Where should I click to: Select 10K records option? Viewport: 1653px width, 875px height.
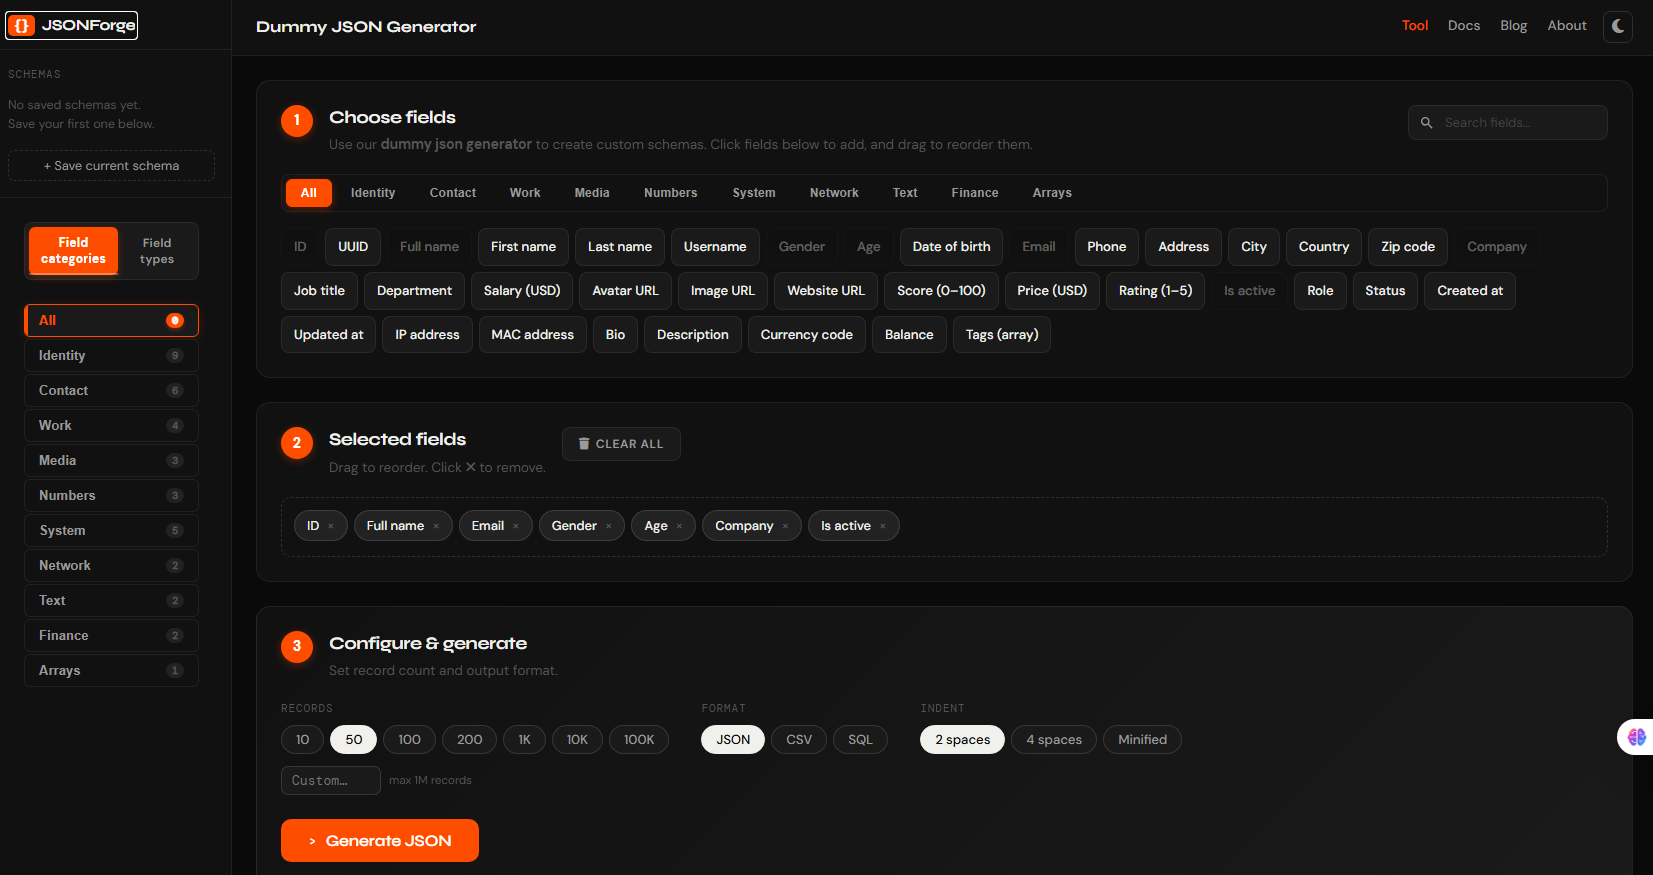tap(577, 740)
